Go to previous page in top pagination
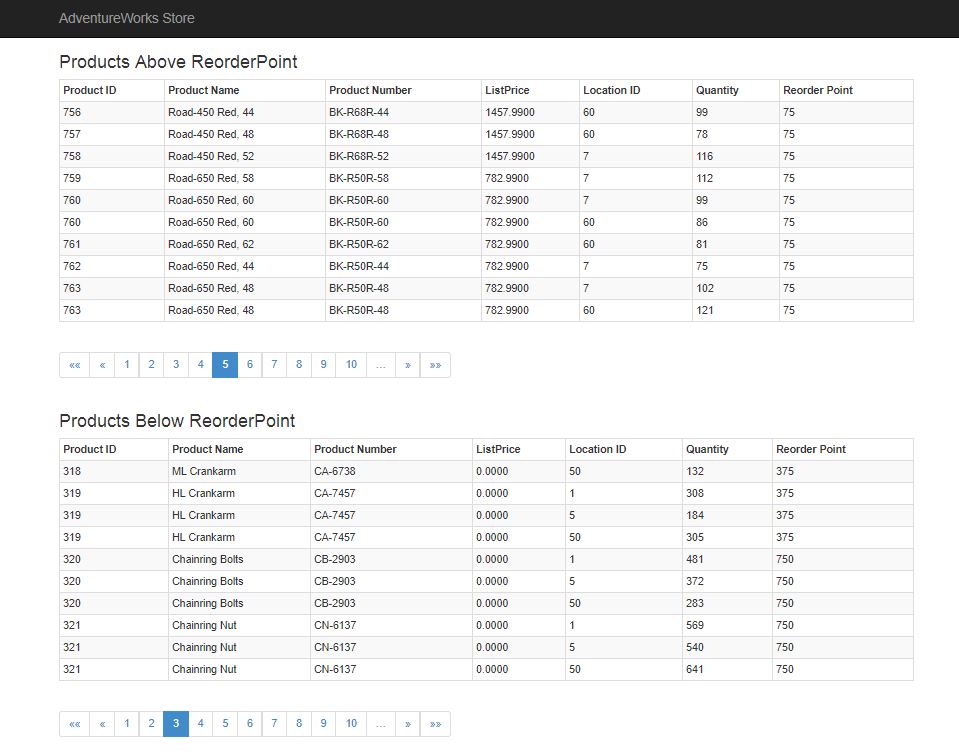959x754 pixels. 101,364
